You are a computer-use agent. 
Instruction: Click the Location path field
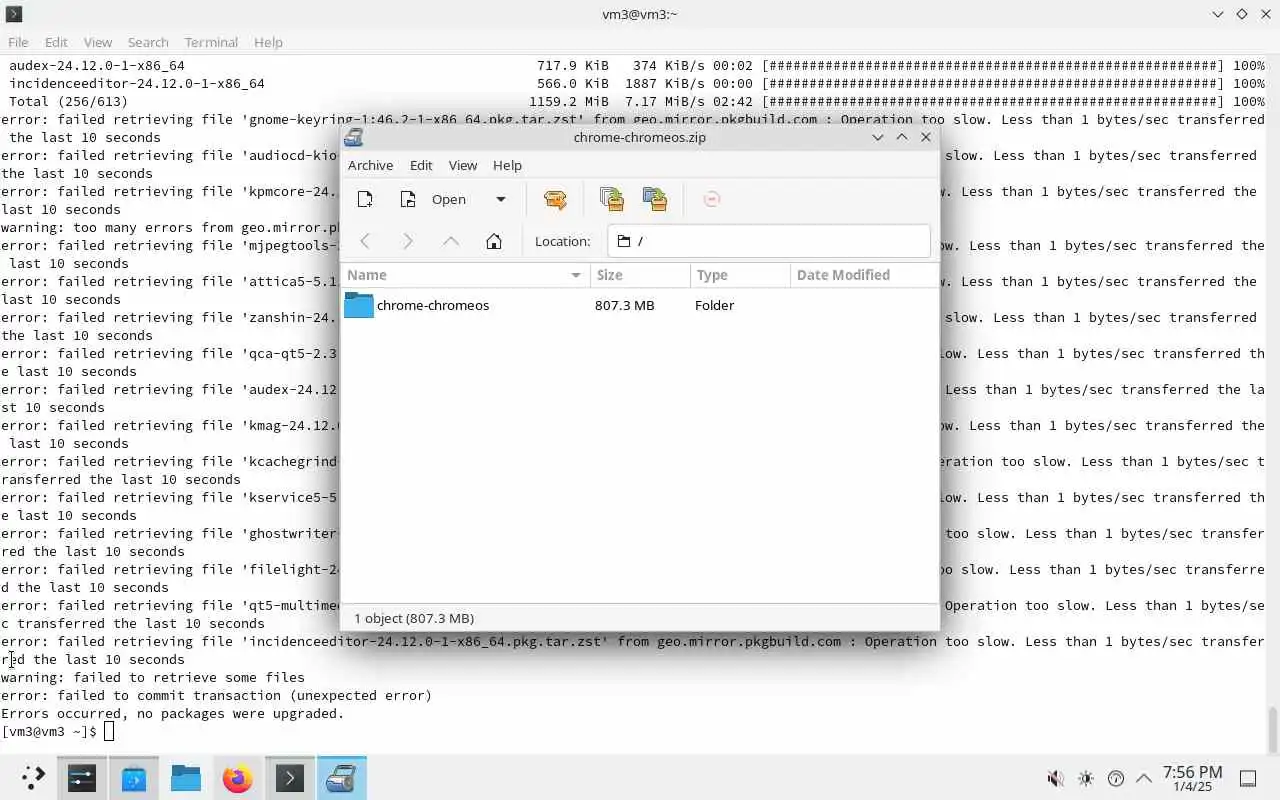pyautogui.click(x=768, y=241)
